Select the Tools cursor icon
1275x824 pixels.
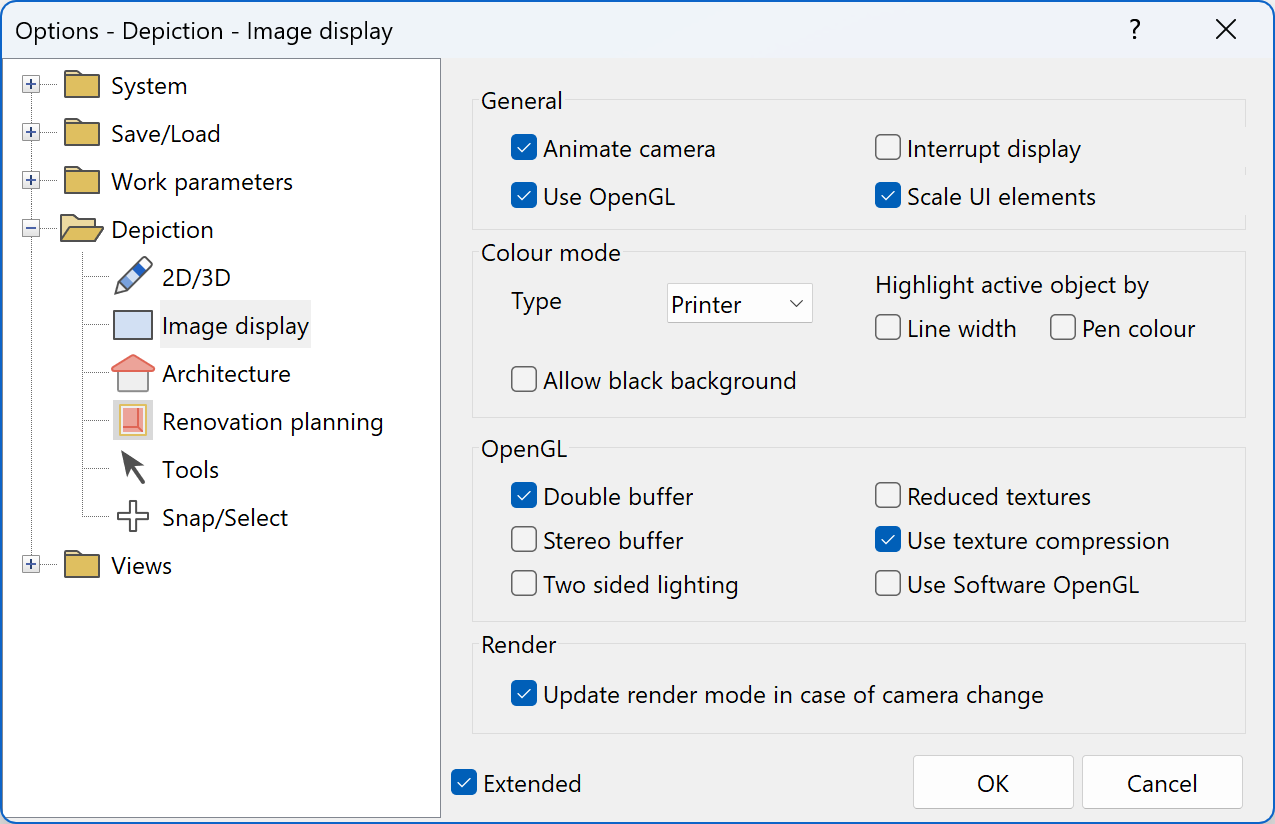click(132, 468)
